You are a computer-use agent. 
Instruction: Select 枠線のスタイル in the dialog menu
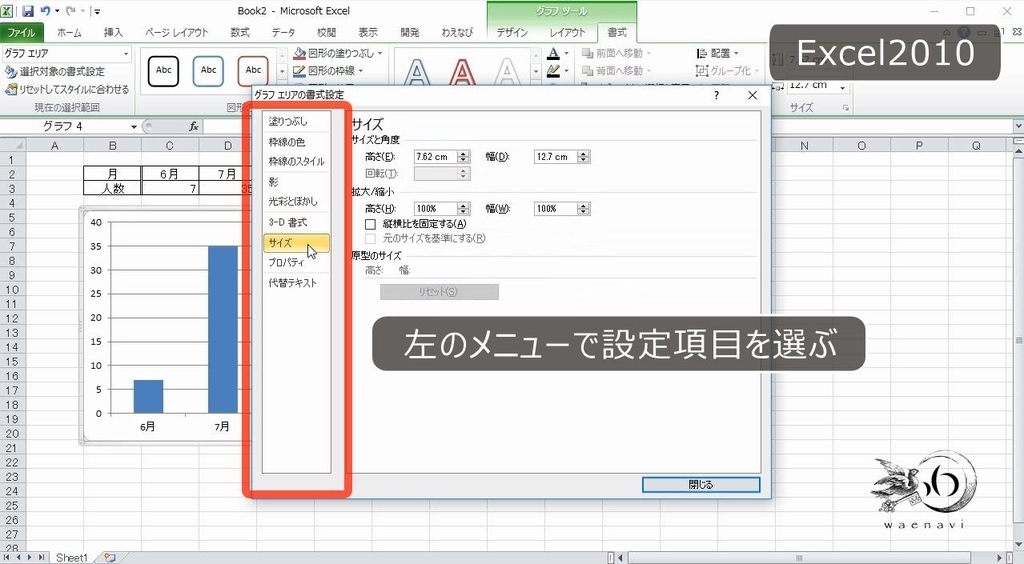pos(296,161)
